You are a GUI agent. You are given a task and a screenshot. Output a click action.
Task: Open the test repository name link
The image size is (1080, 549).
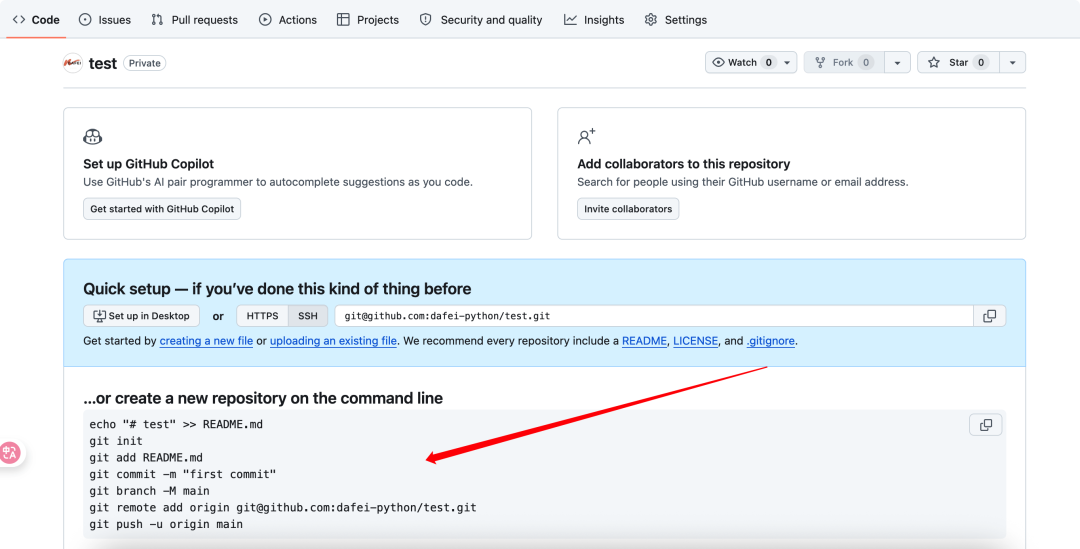103,63
